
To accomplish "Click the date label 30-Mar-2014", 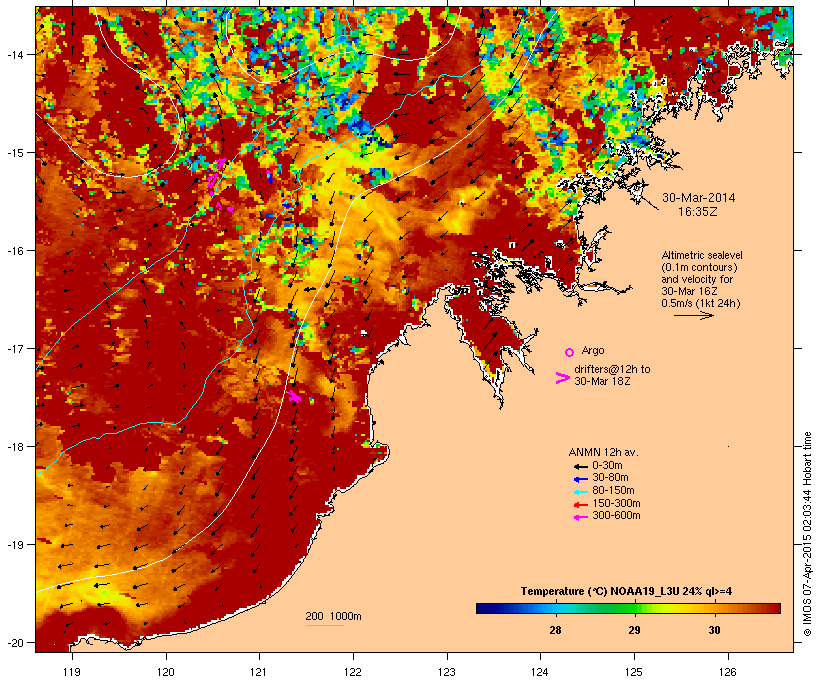I will 699,198.
